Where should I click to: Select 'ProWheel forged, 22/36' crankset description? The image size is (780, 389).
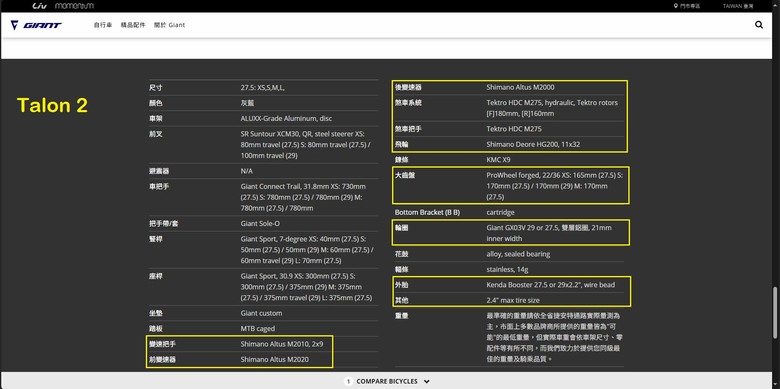[x=555, y=186]
